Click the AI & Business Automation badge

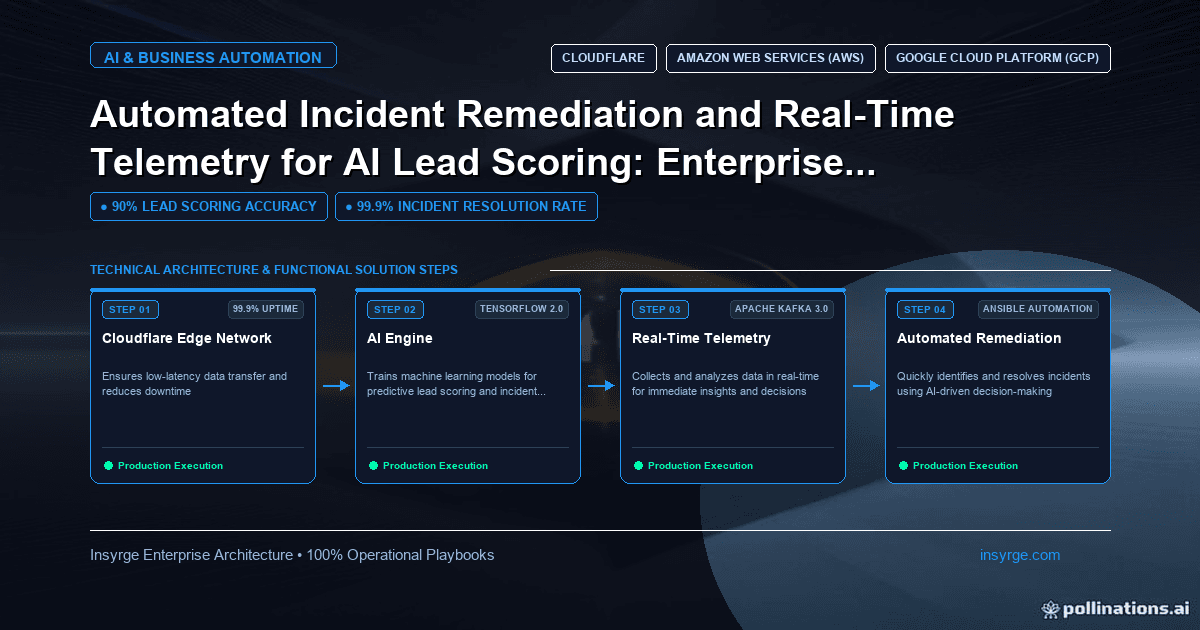[x=213, y=57]
